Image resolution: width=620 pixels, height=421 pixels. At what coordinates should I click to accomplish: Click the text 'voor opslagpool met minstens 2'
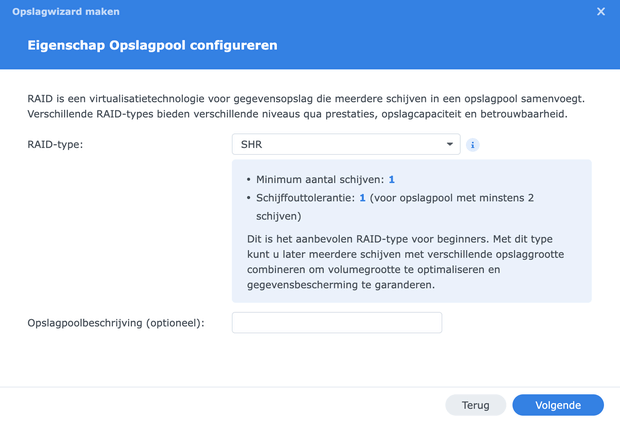coord(452,198)
